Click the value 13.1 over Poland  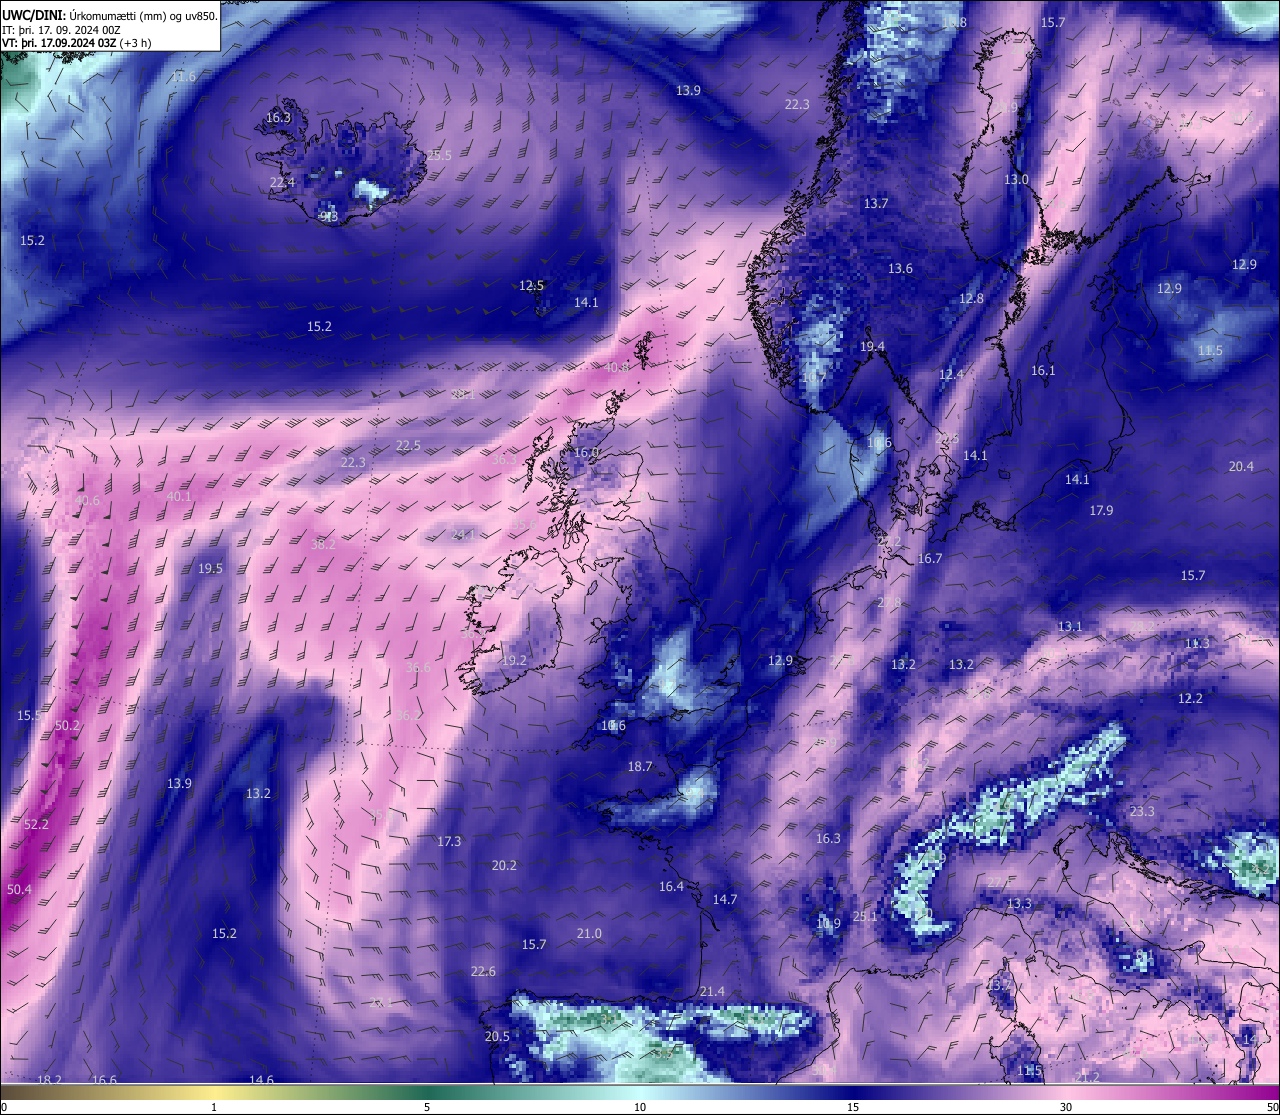tap(1070, 626)
